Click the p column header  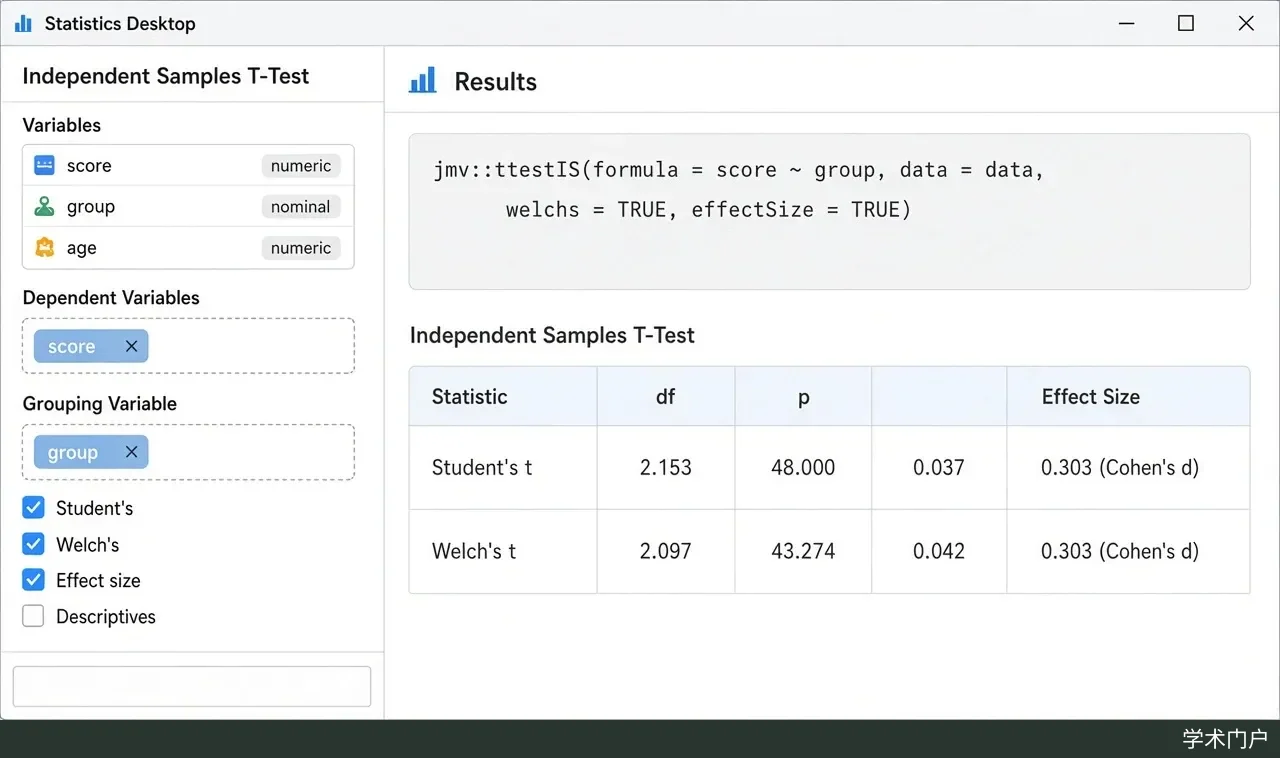803,396
